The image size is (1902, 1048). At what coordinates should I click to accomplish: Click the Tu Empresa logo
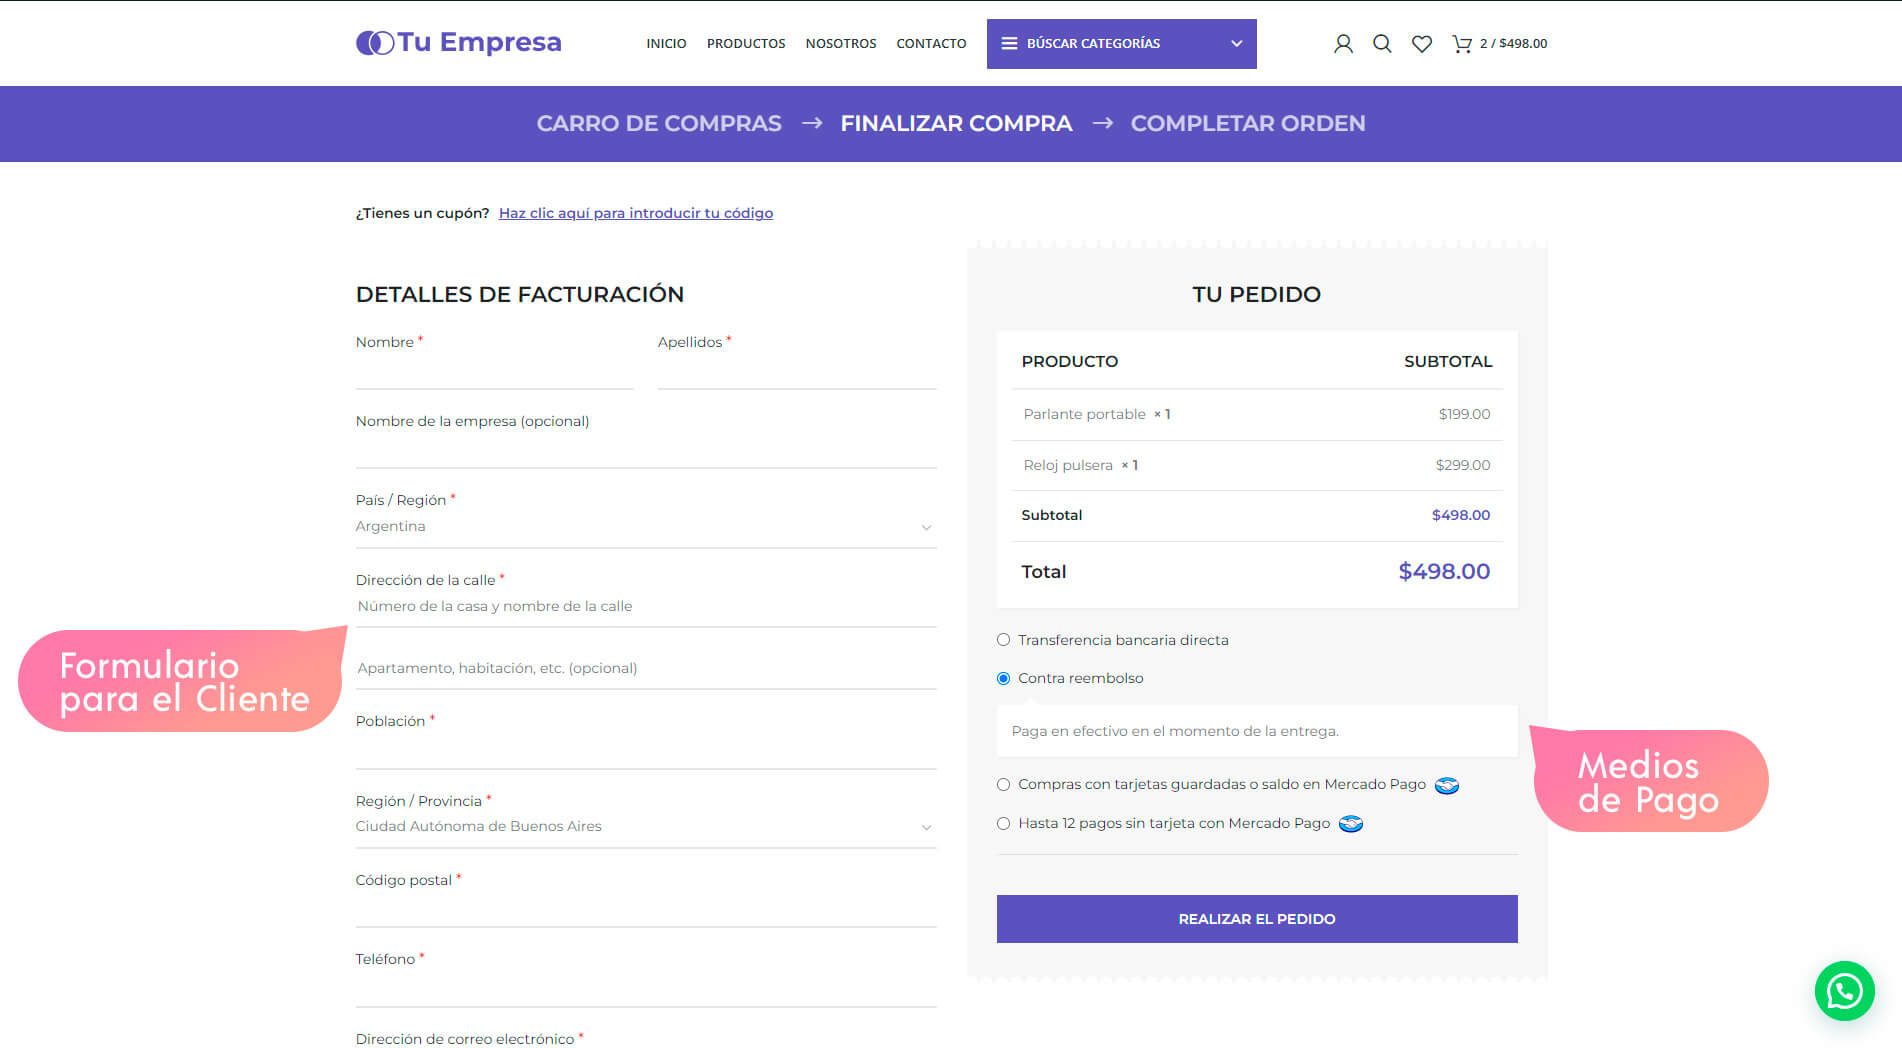[x=459, y=43]
